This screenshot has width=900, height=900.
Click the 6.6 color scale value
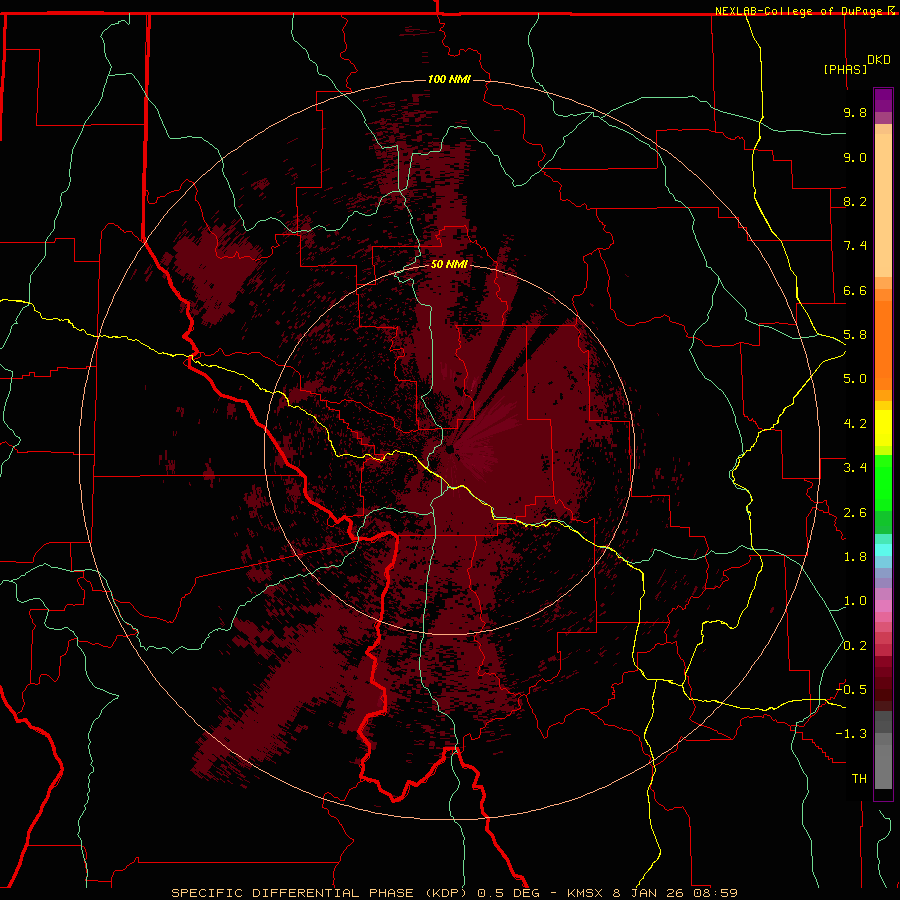tap(855, 290)
